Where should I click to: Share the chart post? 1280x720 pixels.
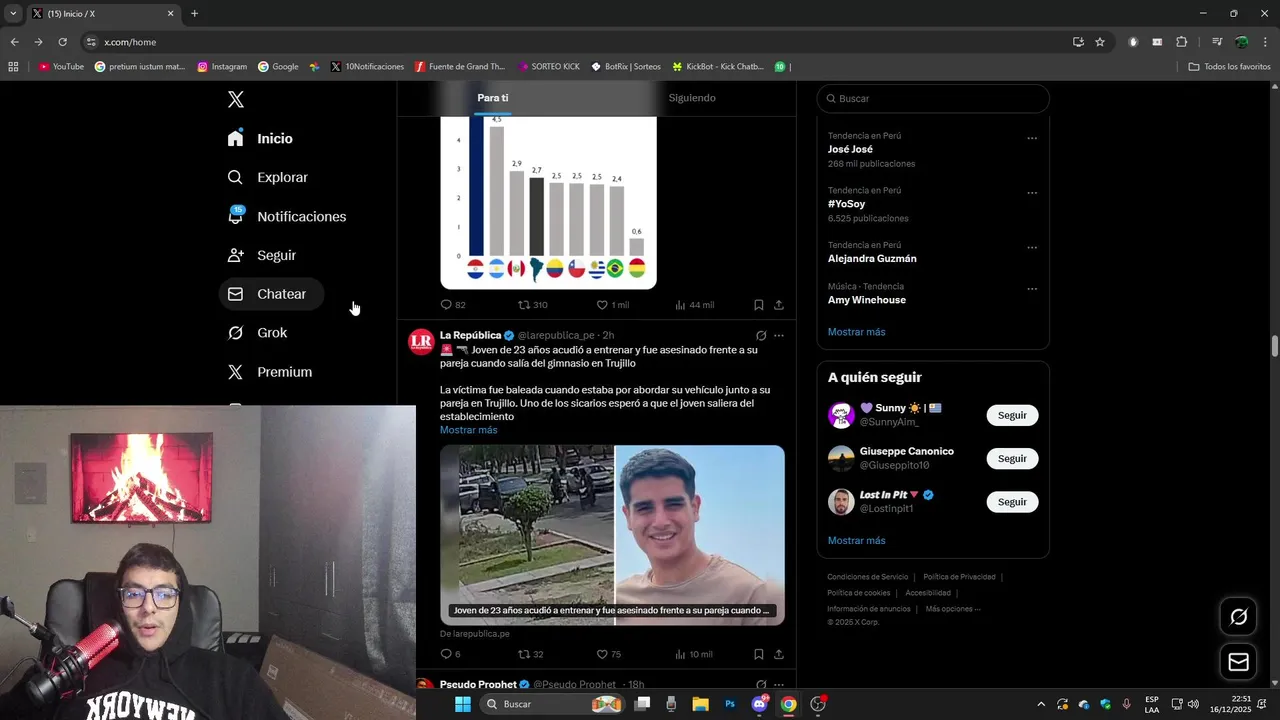(x=779, y=305)
